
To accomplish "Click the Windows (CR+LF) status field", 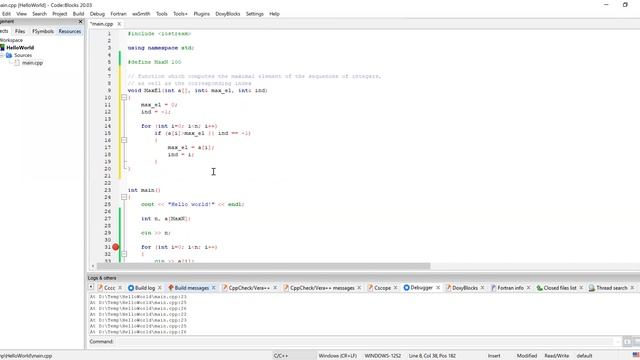I will click(x=338, y=356).
